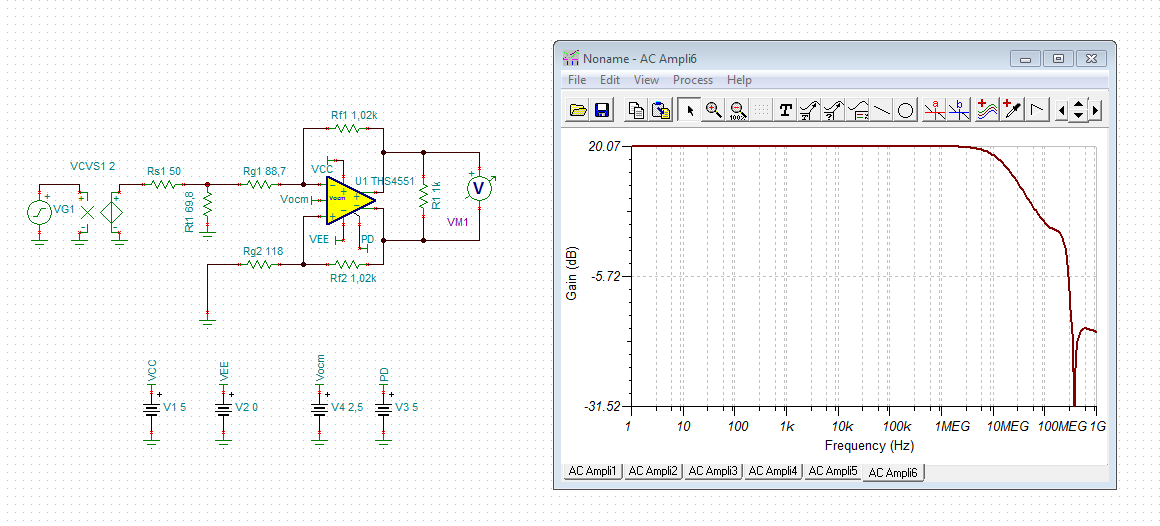Select the AC Ampli6 tab
The height and width of the screenshot is (526, 1160).
pyautogui.click(x=894, y=472)
